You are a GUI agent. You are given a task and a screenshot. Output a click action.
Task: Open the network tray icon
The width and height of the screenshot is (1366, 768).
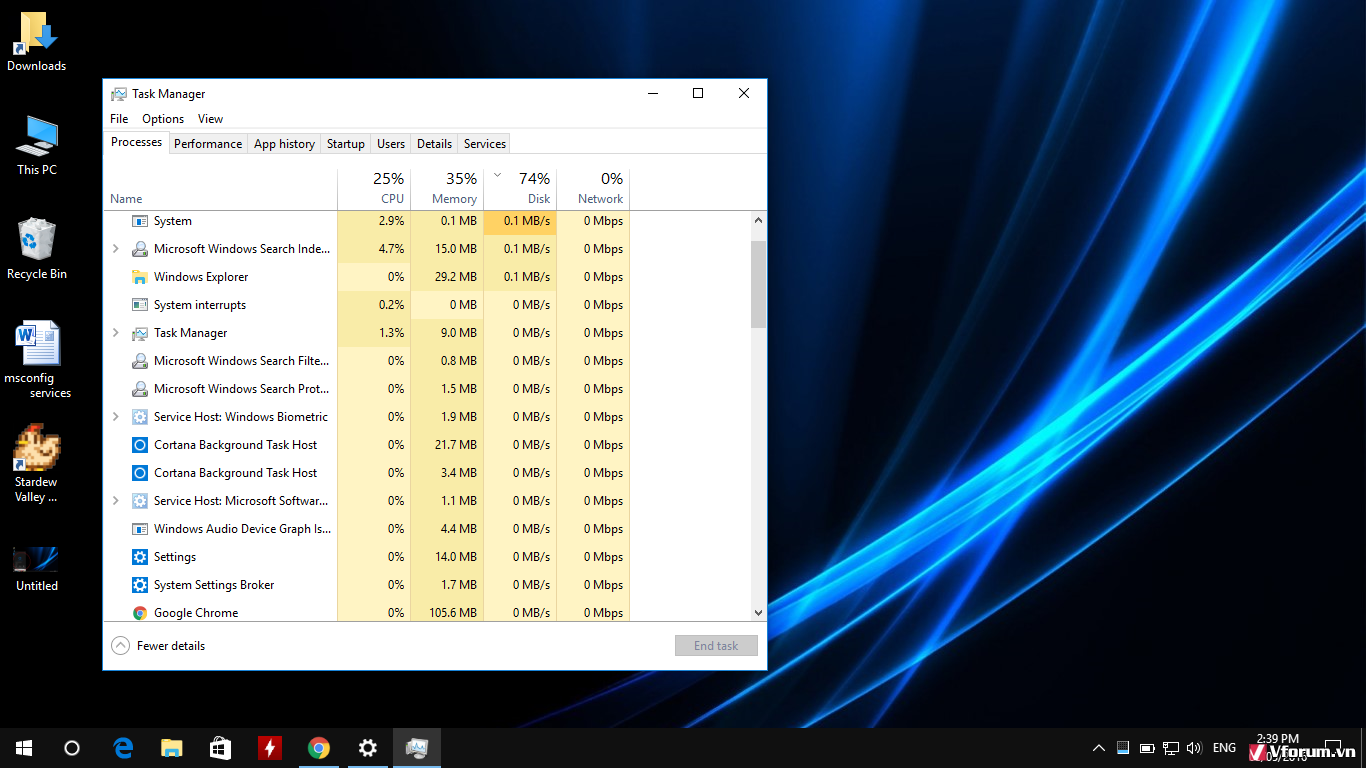click(1171, 748)
